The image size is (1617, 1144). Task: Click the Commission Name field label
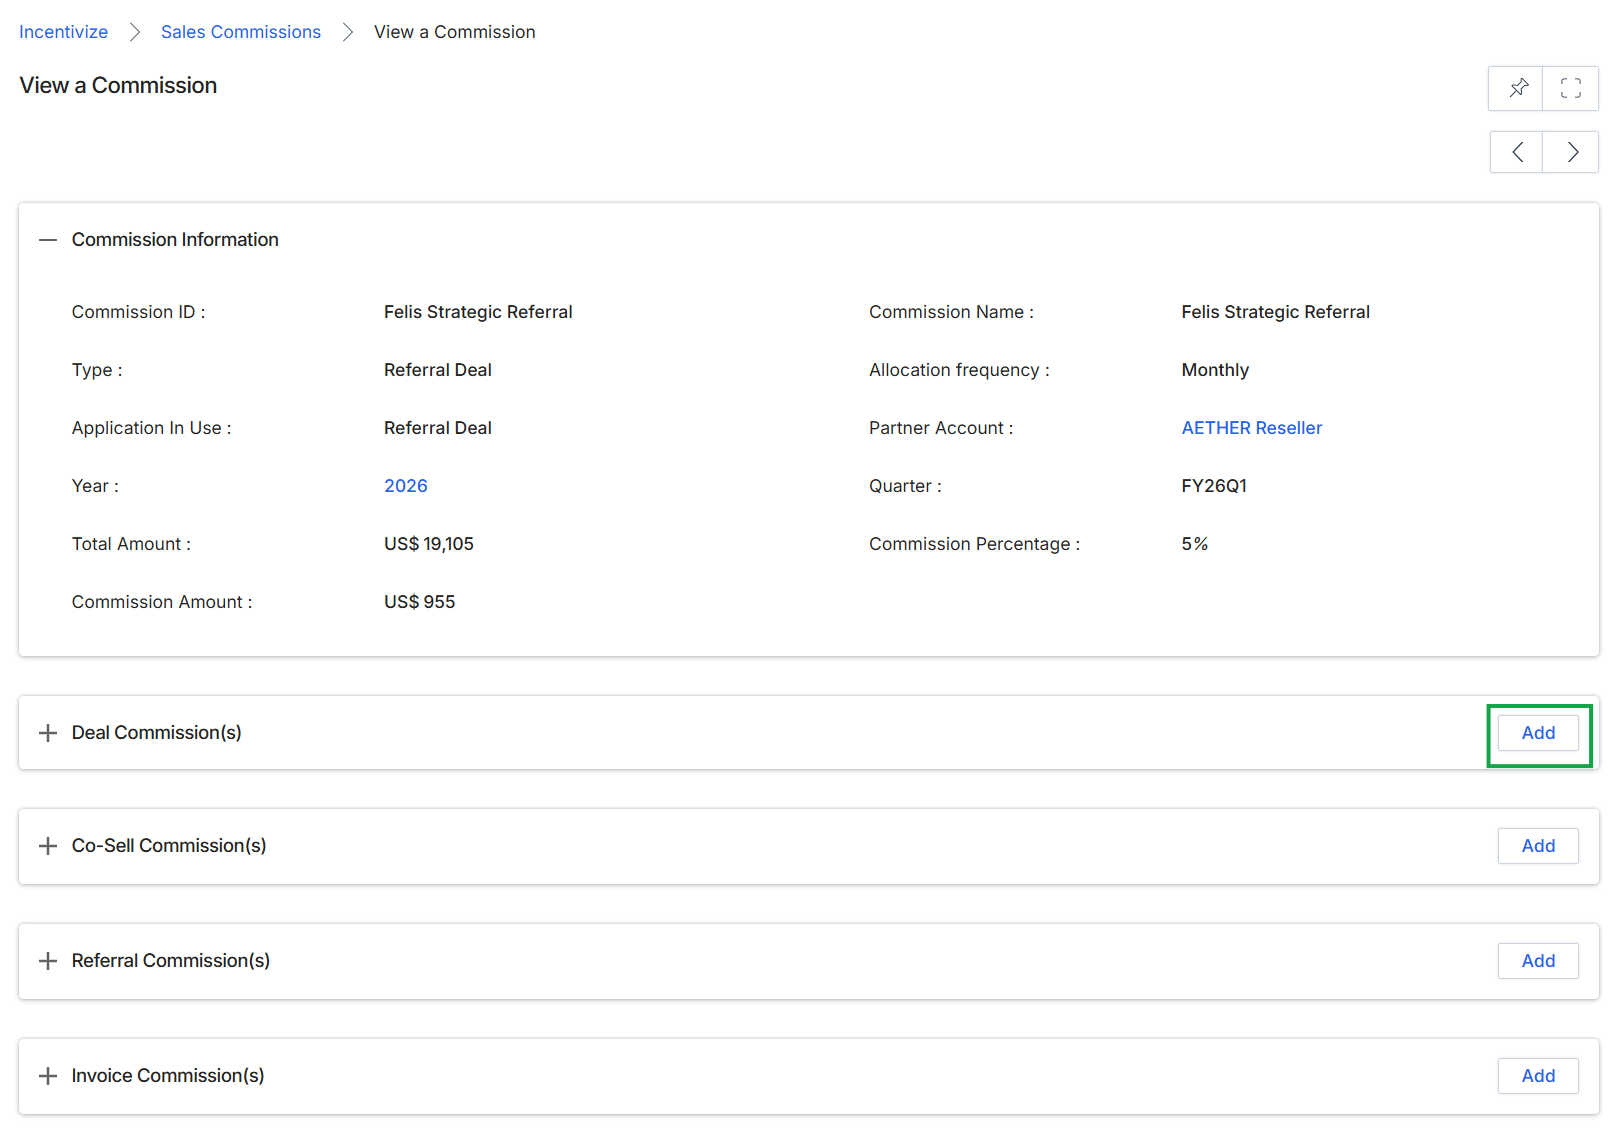click(x=951, y=312)
